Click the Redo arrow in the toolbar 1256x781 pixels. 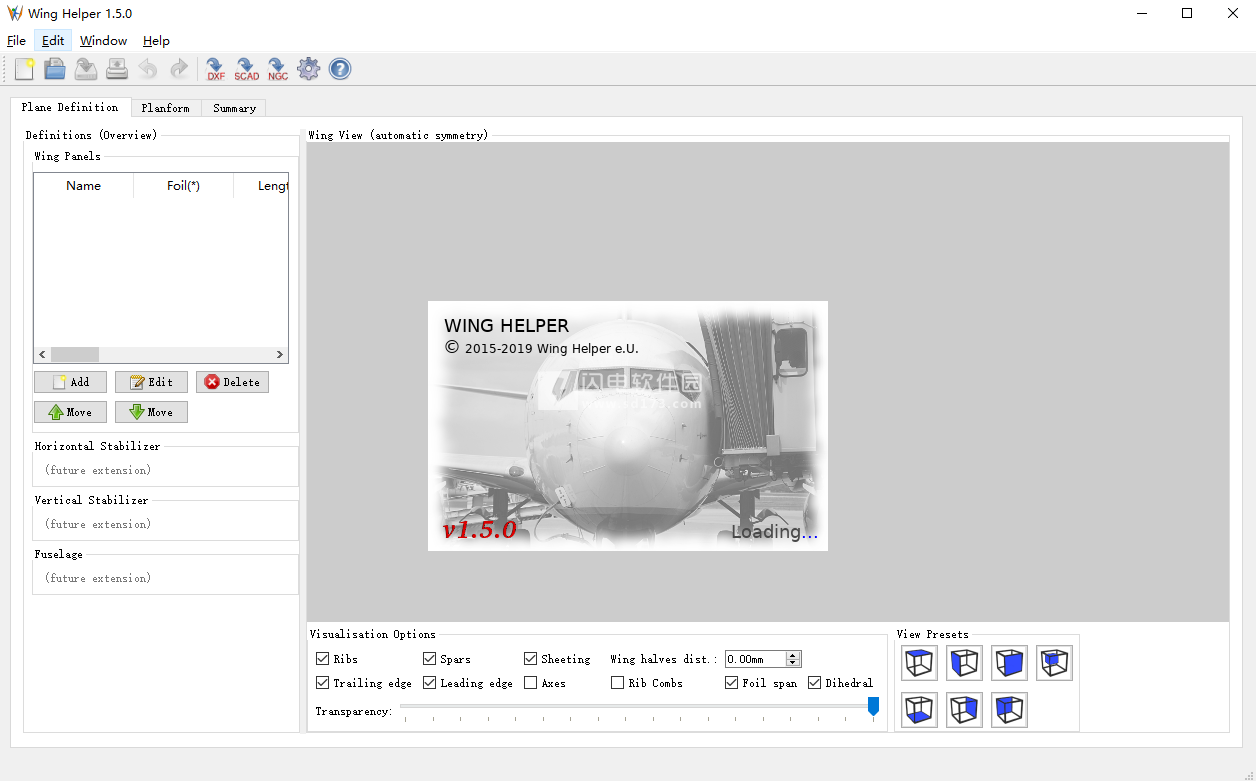pyautogui.click(x=179, y=69)
